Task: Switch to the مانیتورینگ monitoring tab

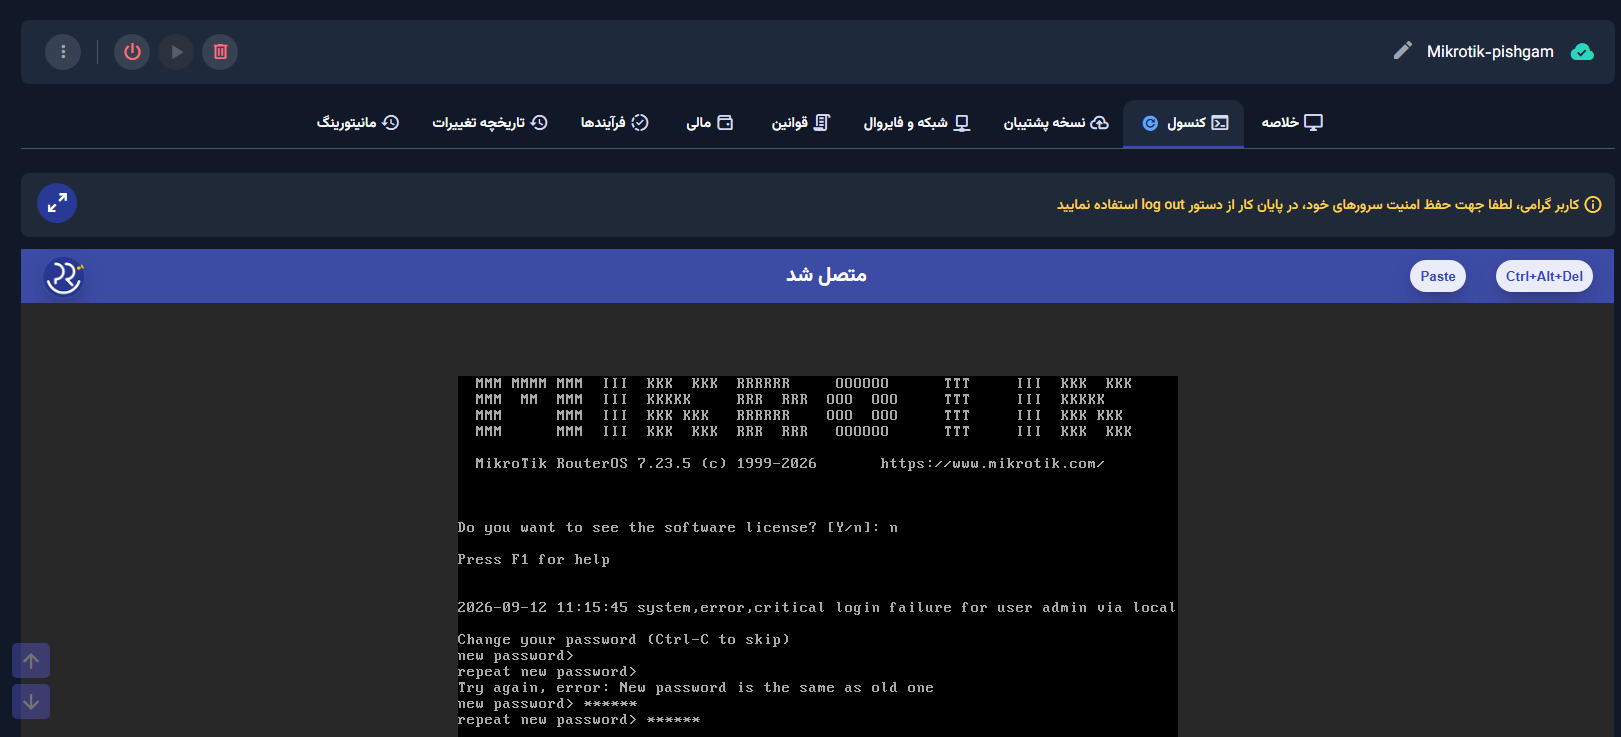Action: (358, 122)
